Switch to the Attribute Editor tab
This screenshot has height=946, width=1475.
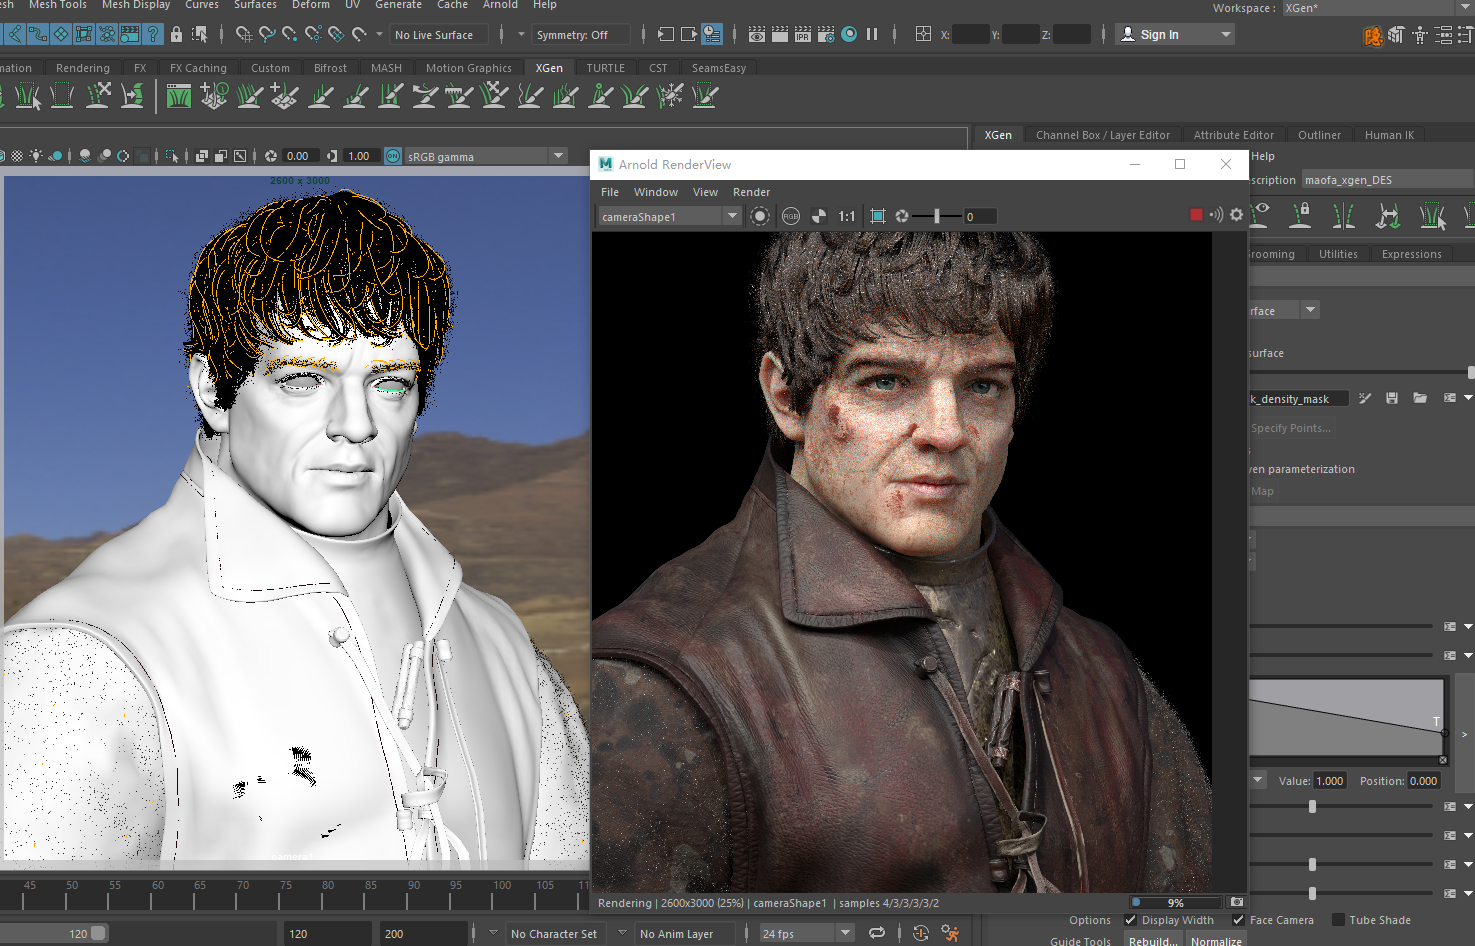(1233, 135)
